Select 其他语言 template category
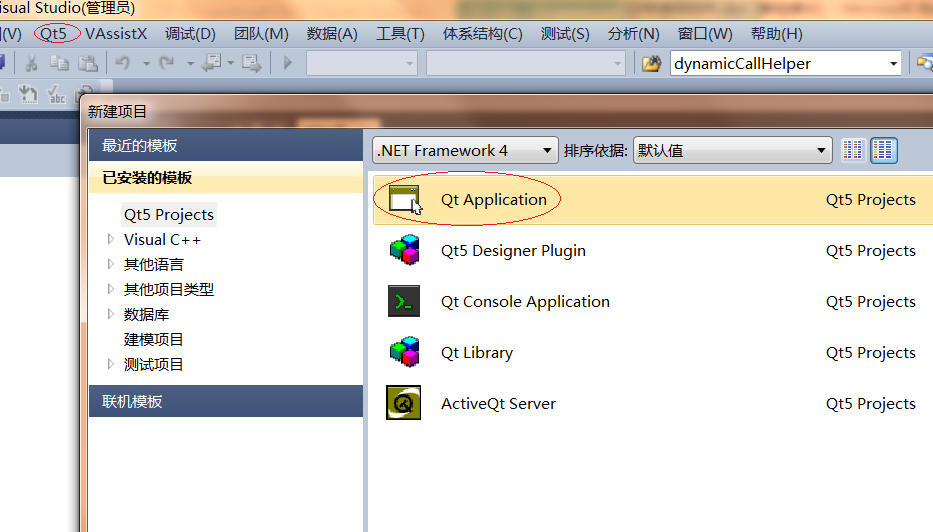This screenshot has height=532, width=933. click(x=154, y=264)
